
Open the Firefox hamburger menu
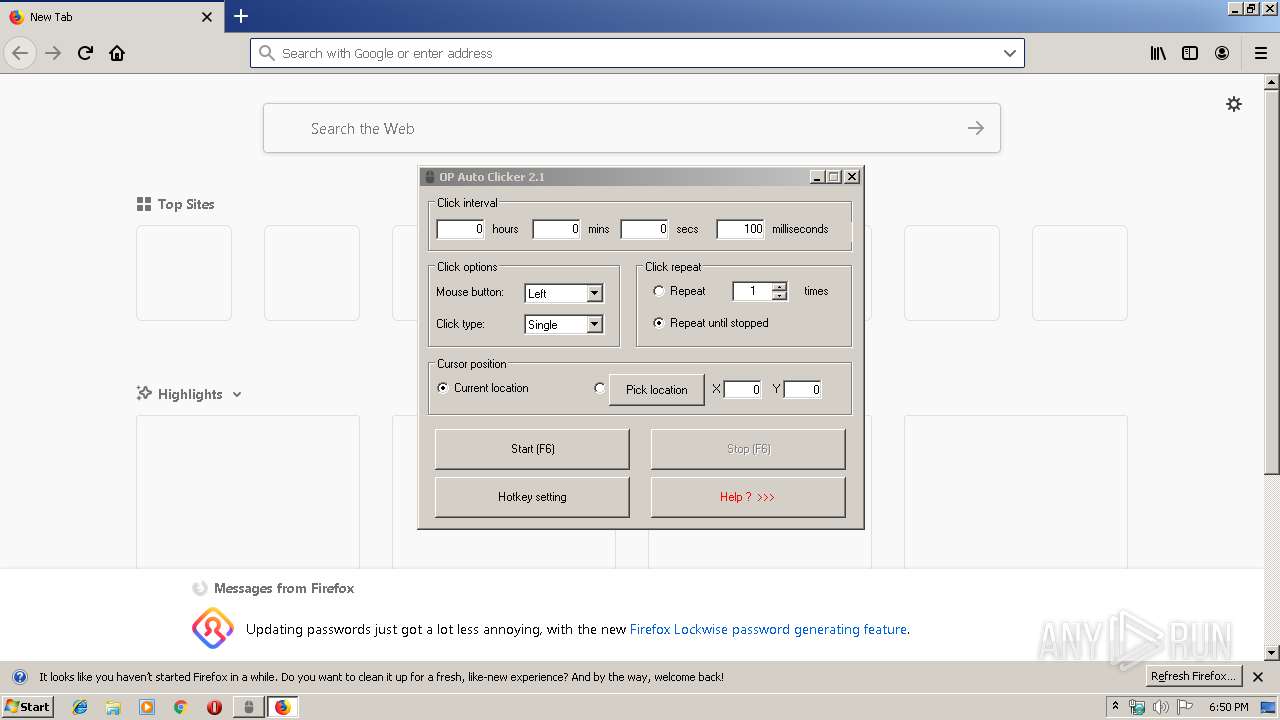coord(1261,53)
